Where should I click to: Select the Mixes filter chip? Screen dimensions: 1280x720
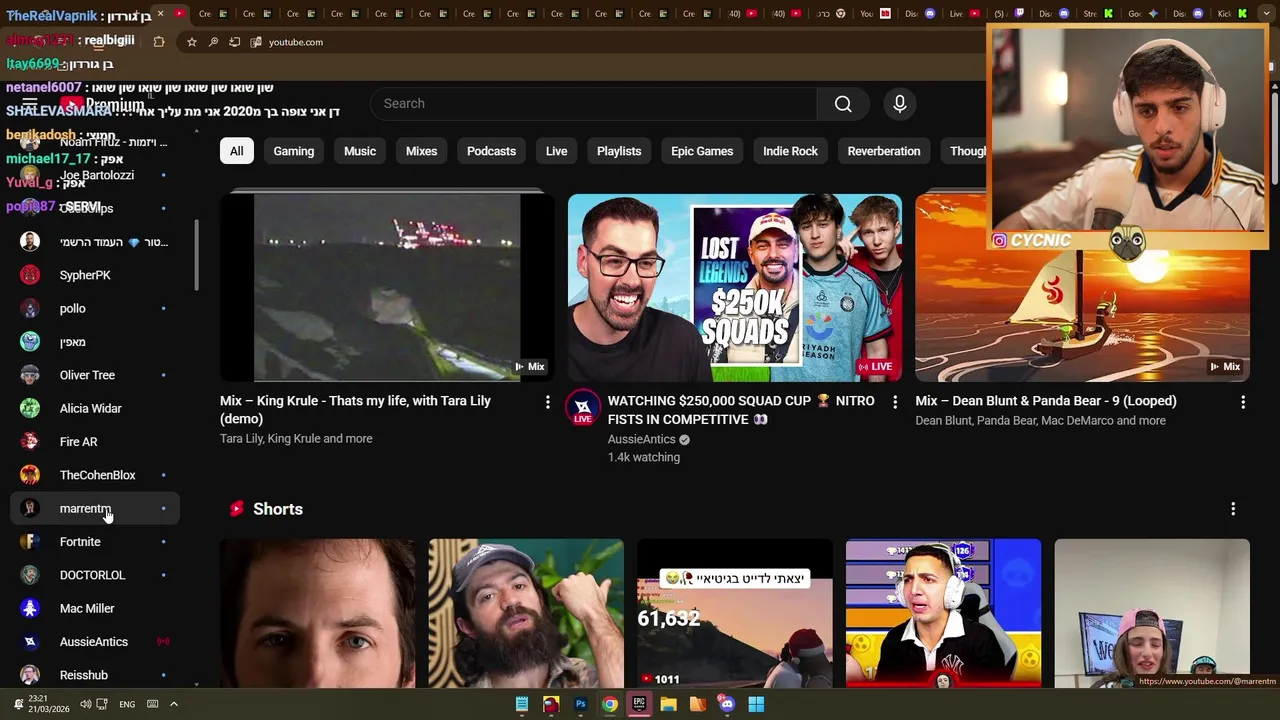click(x=421, y=151)
